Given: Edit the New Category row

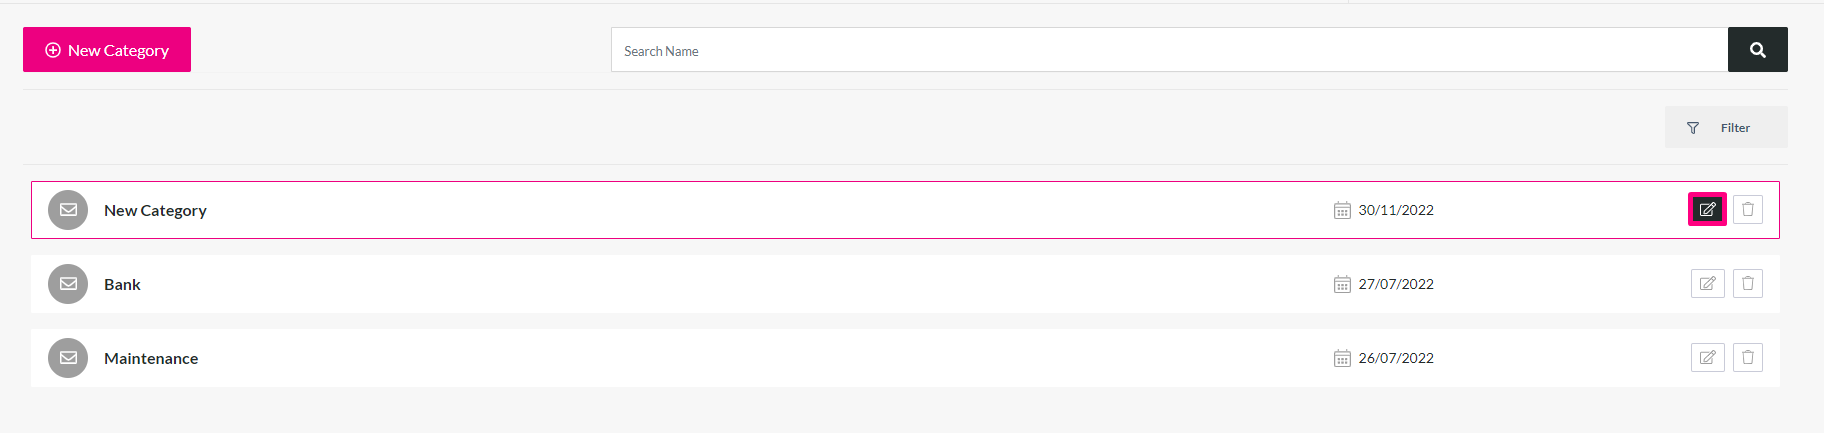Looking at the screenshot, I should click(x=1708, y=210).
